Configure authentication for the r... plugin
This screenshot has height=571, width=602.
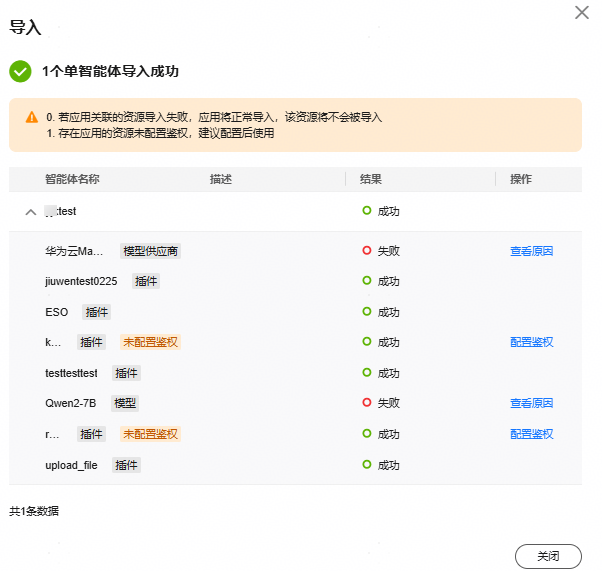(x=531, y=434)
